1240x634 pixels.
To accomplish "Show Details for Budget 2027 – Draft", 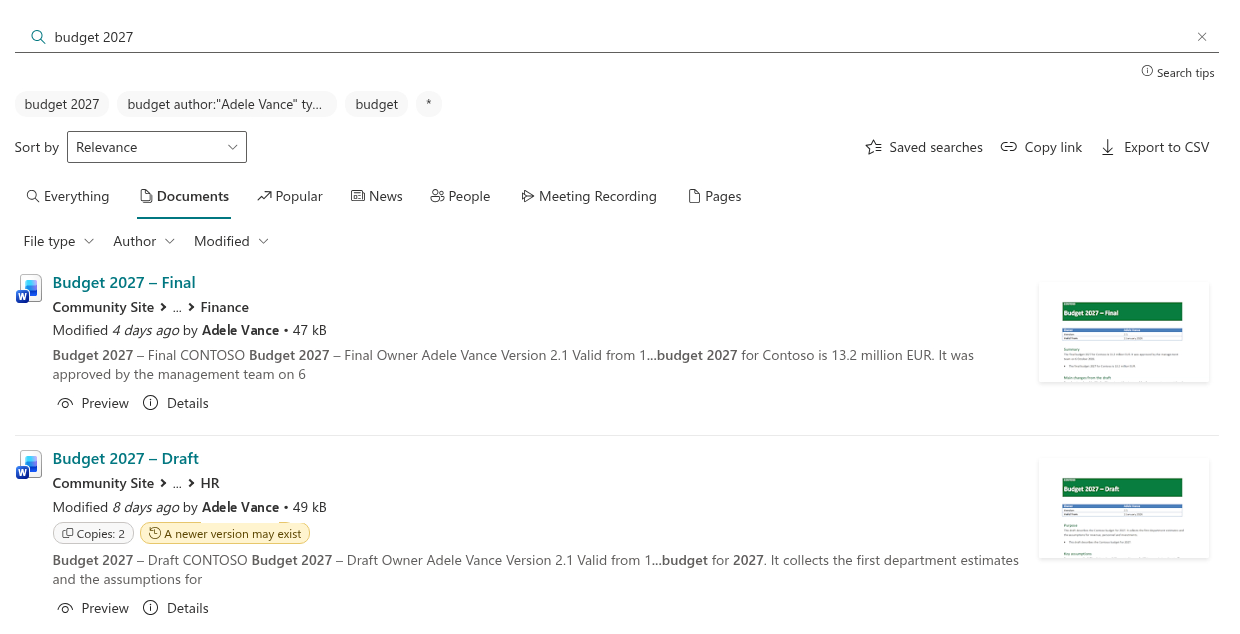I will 176,608.
